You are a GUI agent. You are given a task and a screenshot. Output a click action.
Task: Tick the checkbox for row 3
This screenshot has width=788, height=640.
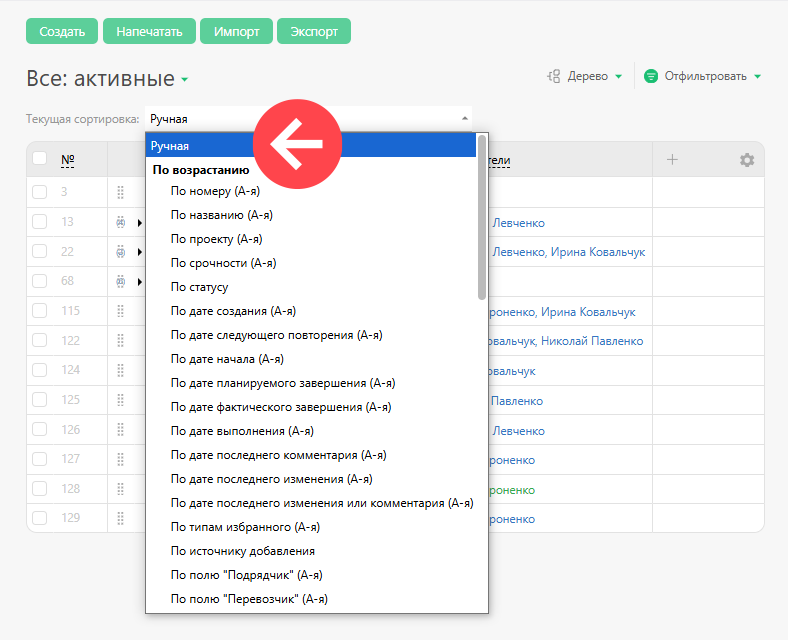point(40,192)
